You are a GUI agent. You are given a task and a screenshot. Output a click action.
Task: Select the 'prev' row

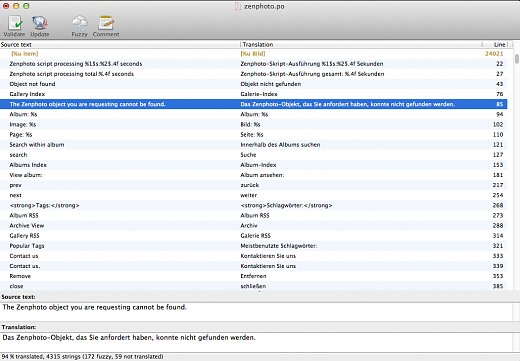coord(254,185)
